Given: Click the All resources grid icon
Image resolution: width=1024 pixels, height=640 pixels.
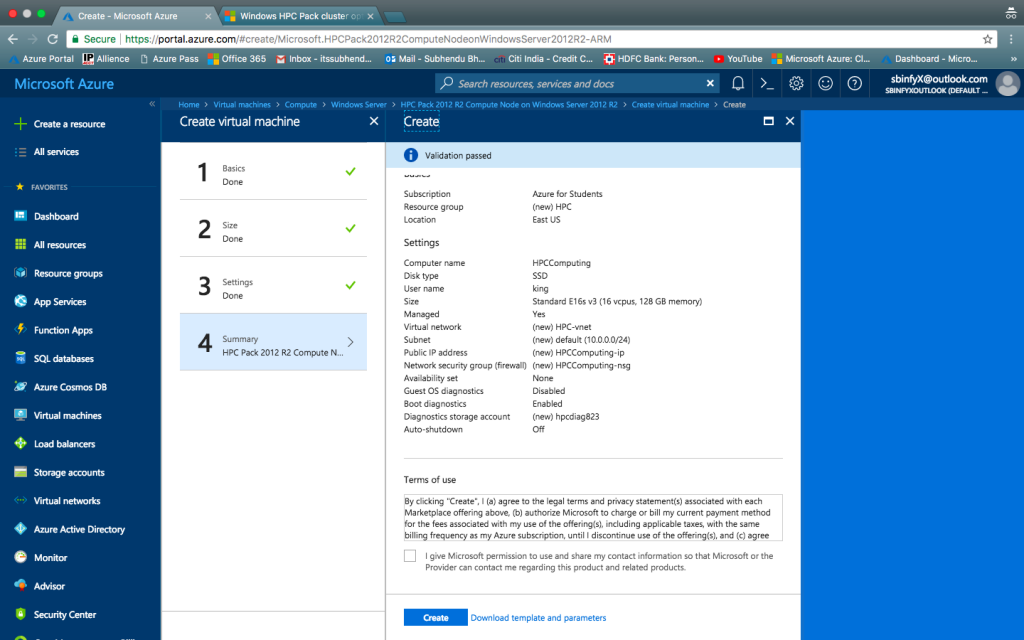Looking at the screenshot, I should [x=20, y=244].
